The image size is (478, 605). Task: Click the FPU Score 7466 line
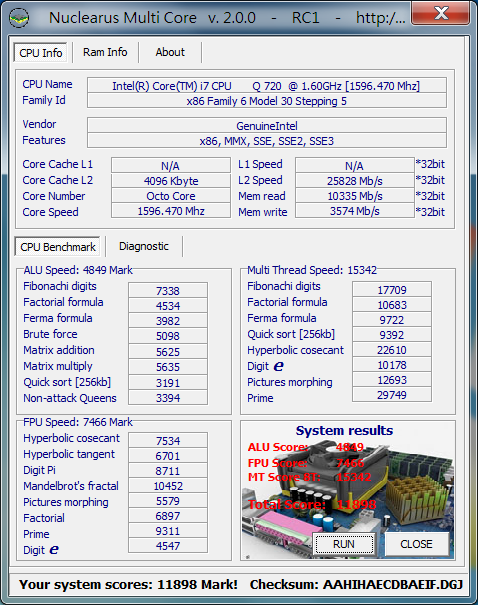pos(306,463)
